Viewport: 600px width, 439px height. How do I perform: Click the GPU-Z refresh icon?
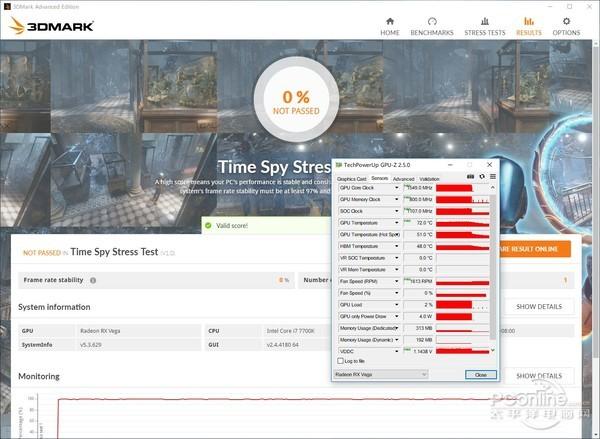click(x=482, y=176)
